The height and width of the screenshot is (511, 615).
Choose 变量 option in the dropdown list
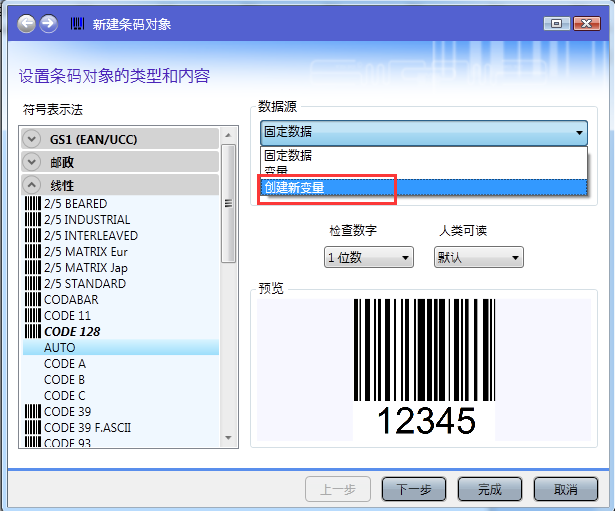(x=424, y=171)
